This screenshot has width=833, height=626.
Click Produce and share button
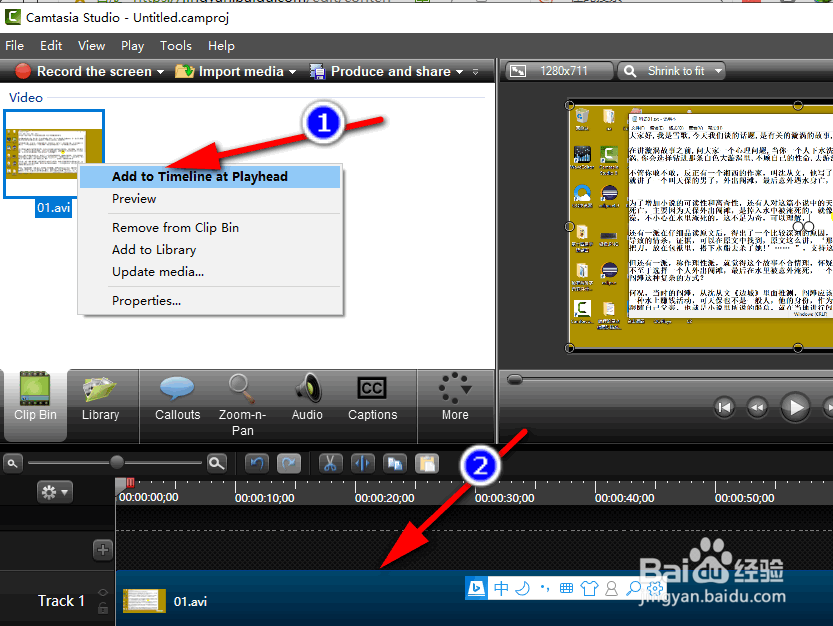[380, 71]
